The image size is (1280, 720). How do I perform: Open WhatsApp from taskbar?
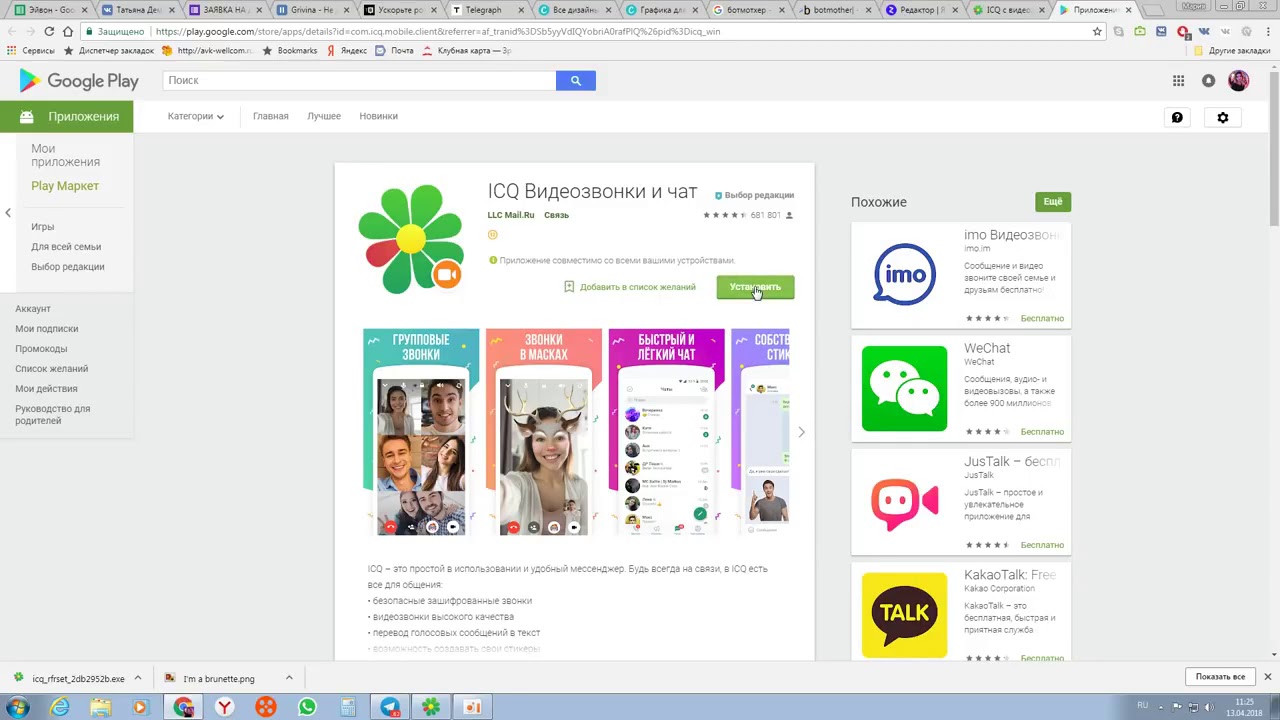coord(307,707)
